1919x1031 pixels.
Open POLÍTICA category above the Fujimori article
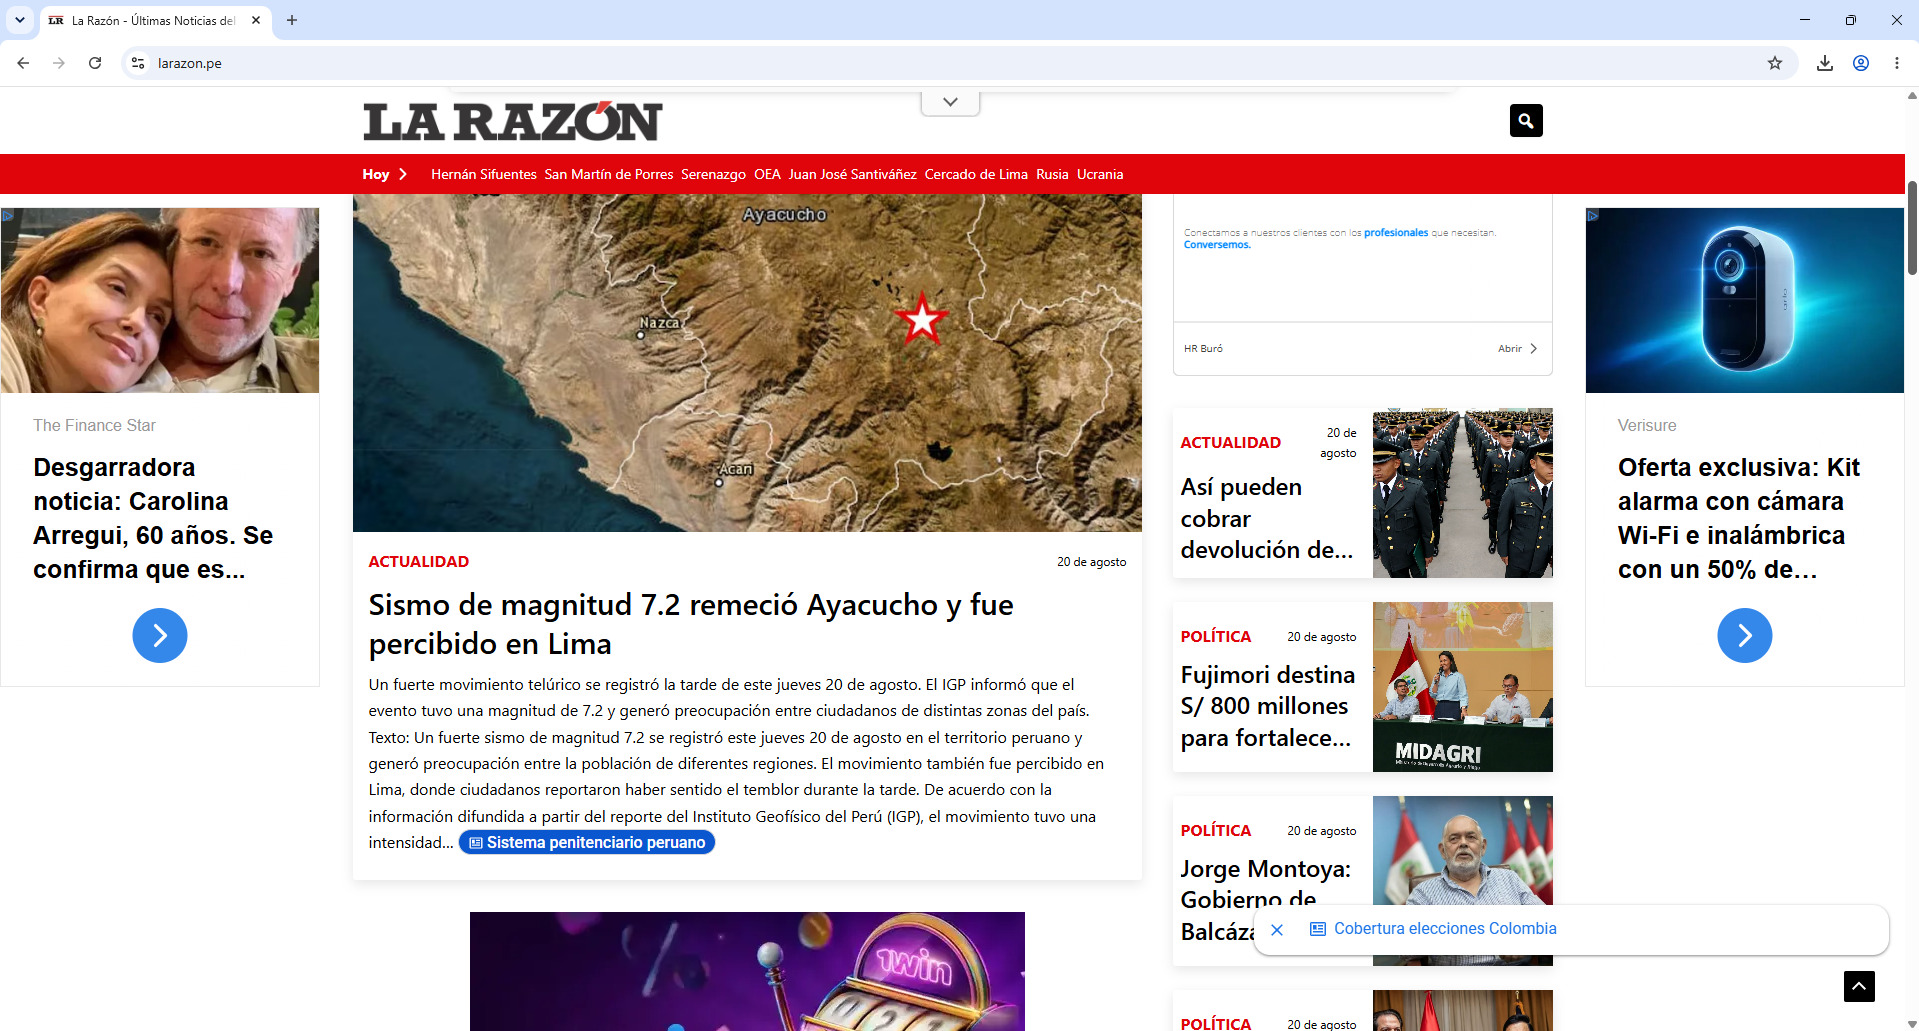pos(1216,637)
